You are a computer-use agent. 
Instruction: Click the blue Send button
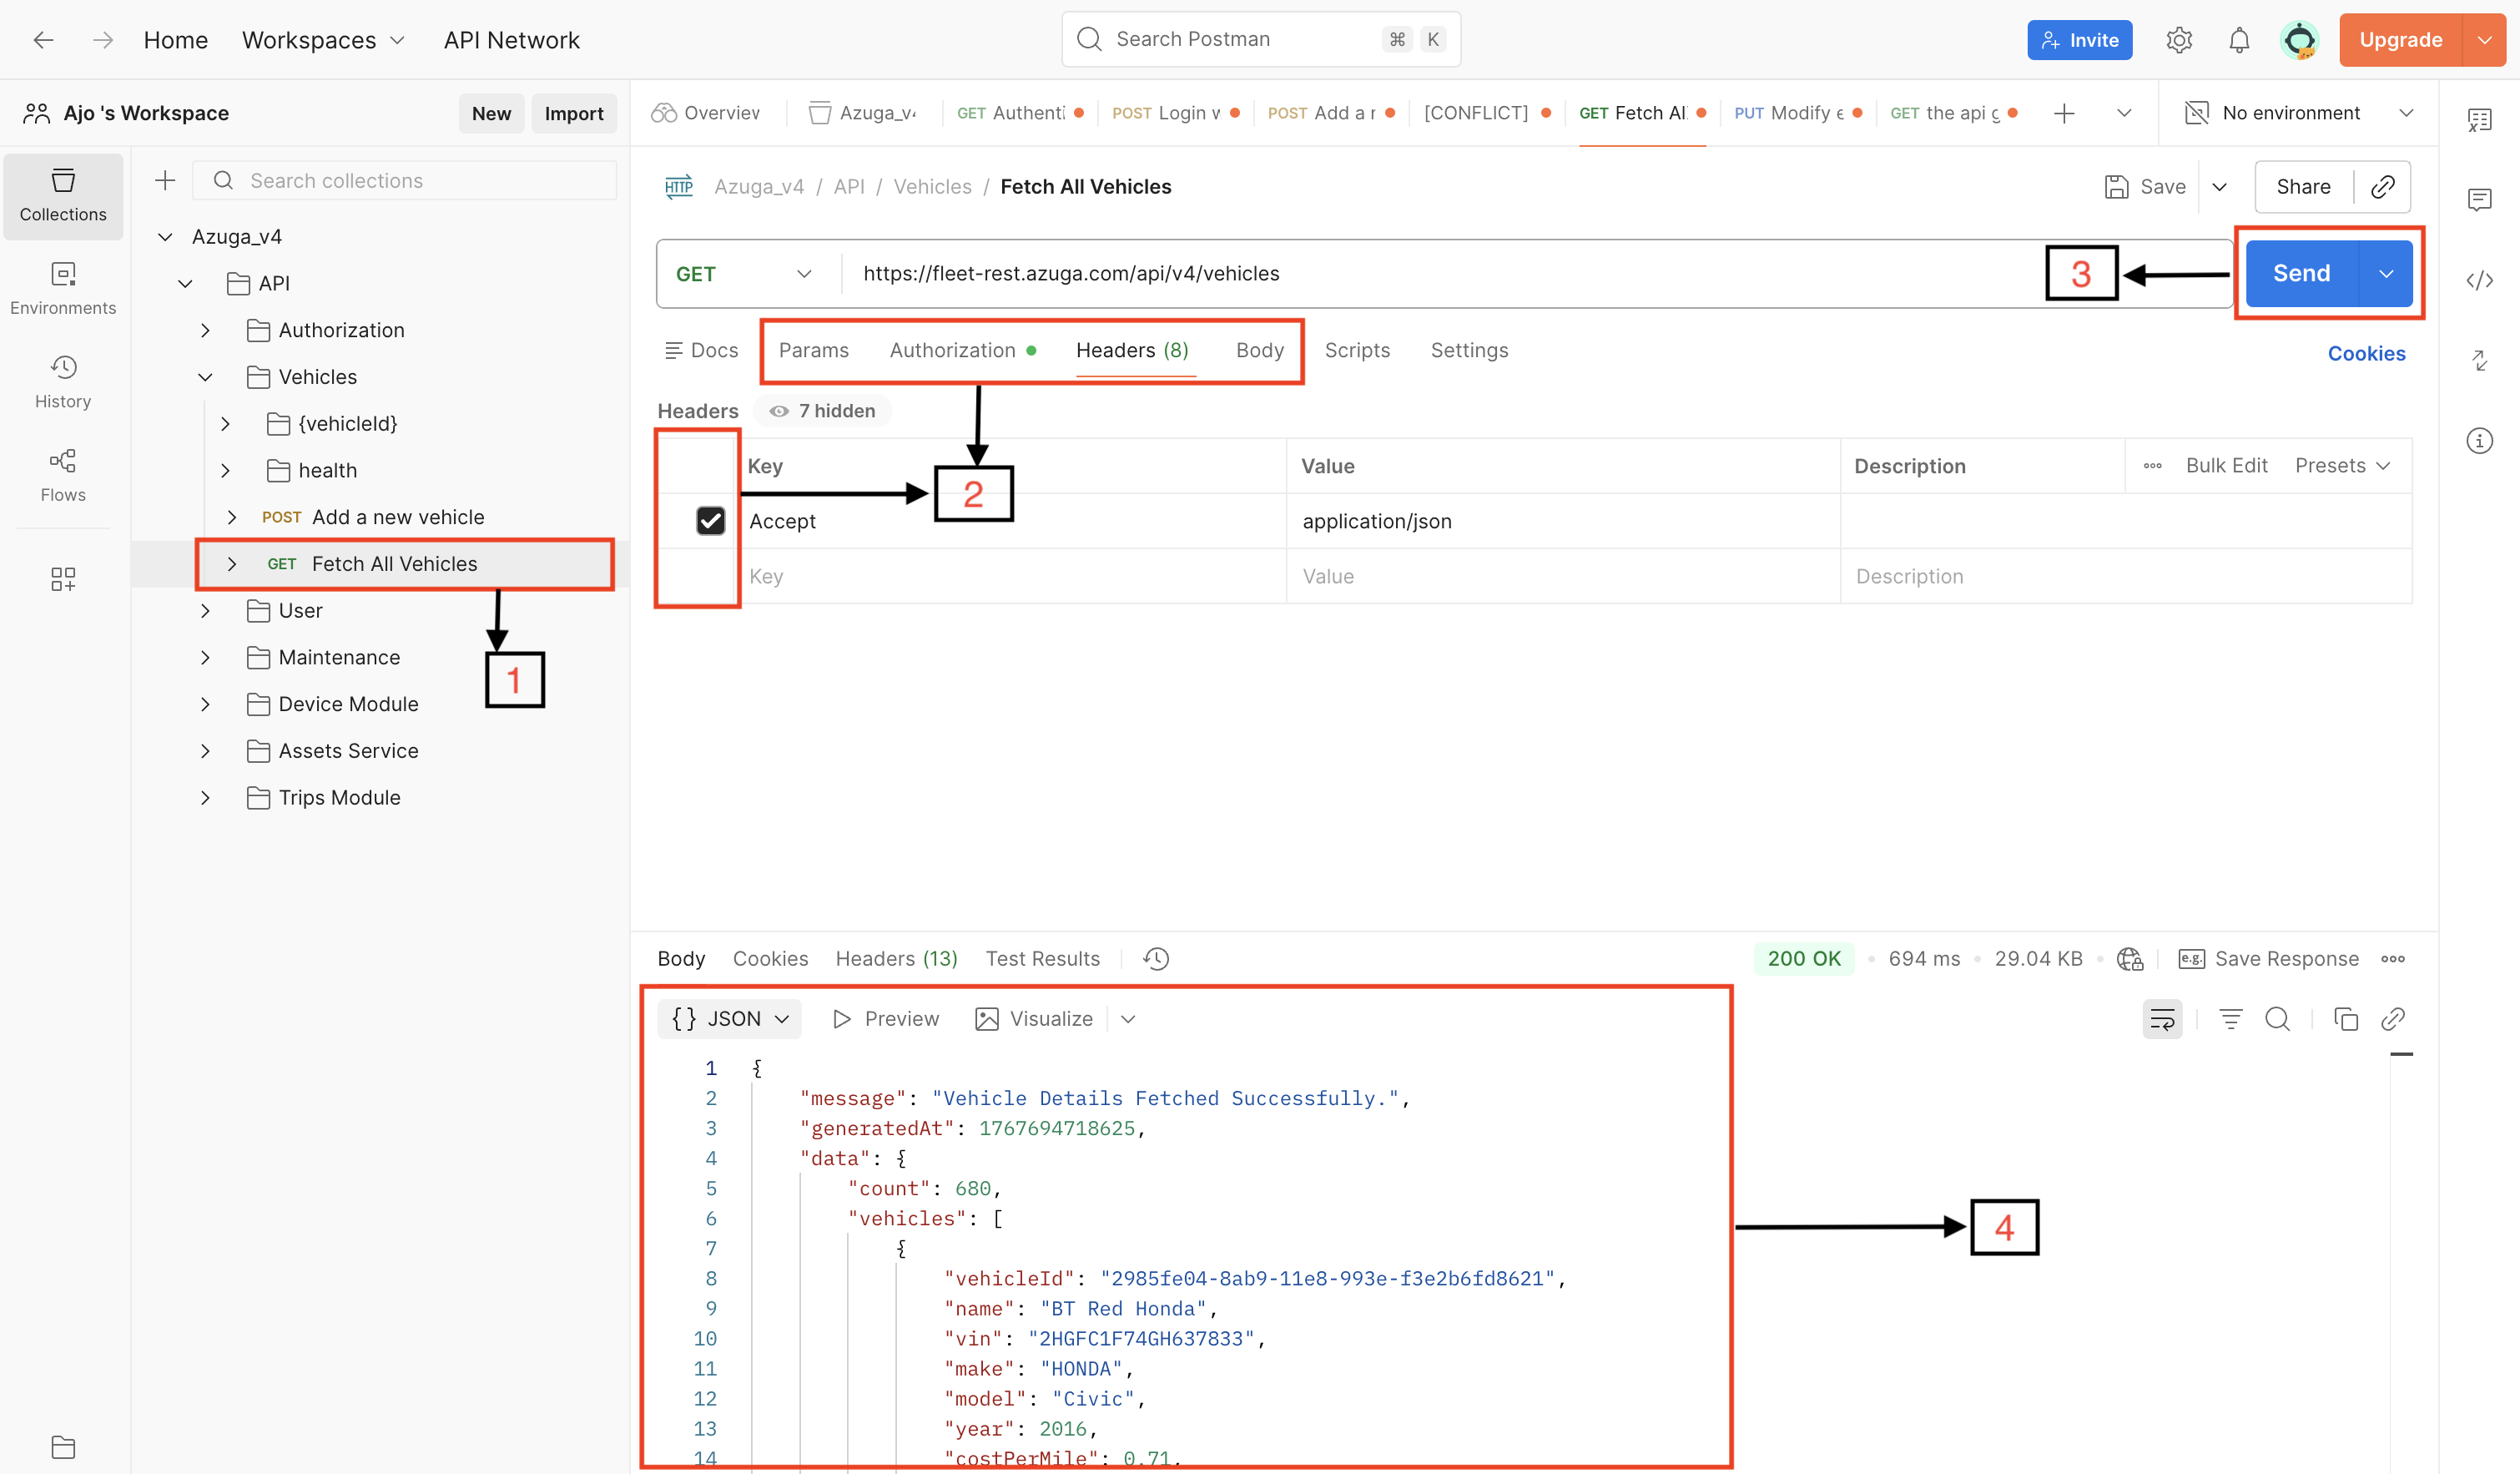[x=2301, y=274]
